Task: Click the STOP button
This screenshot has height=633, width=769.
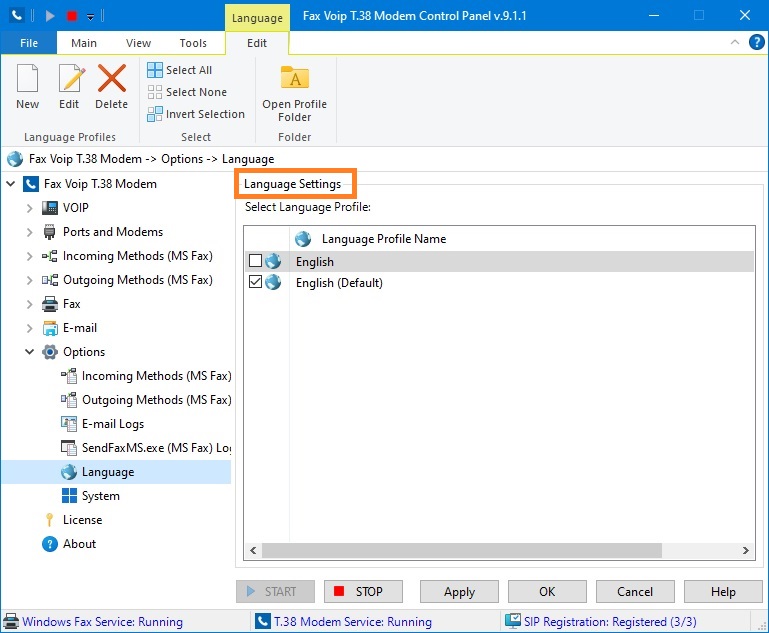Action: click(363, 592)
